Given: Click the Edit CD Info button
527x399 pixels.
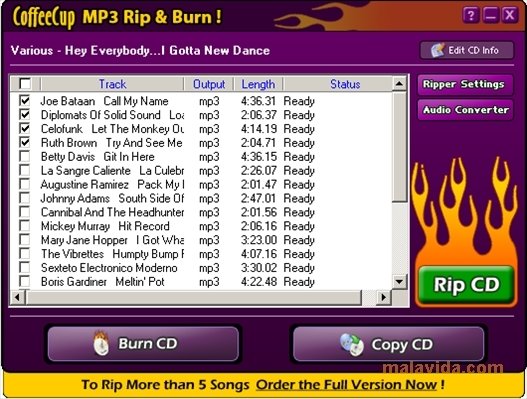Looking at the screenshot, I should click(x=467, y=50).
